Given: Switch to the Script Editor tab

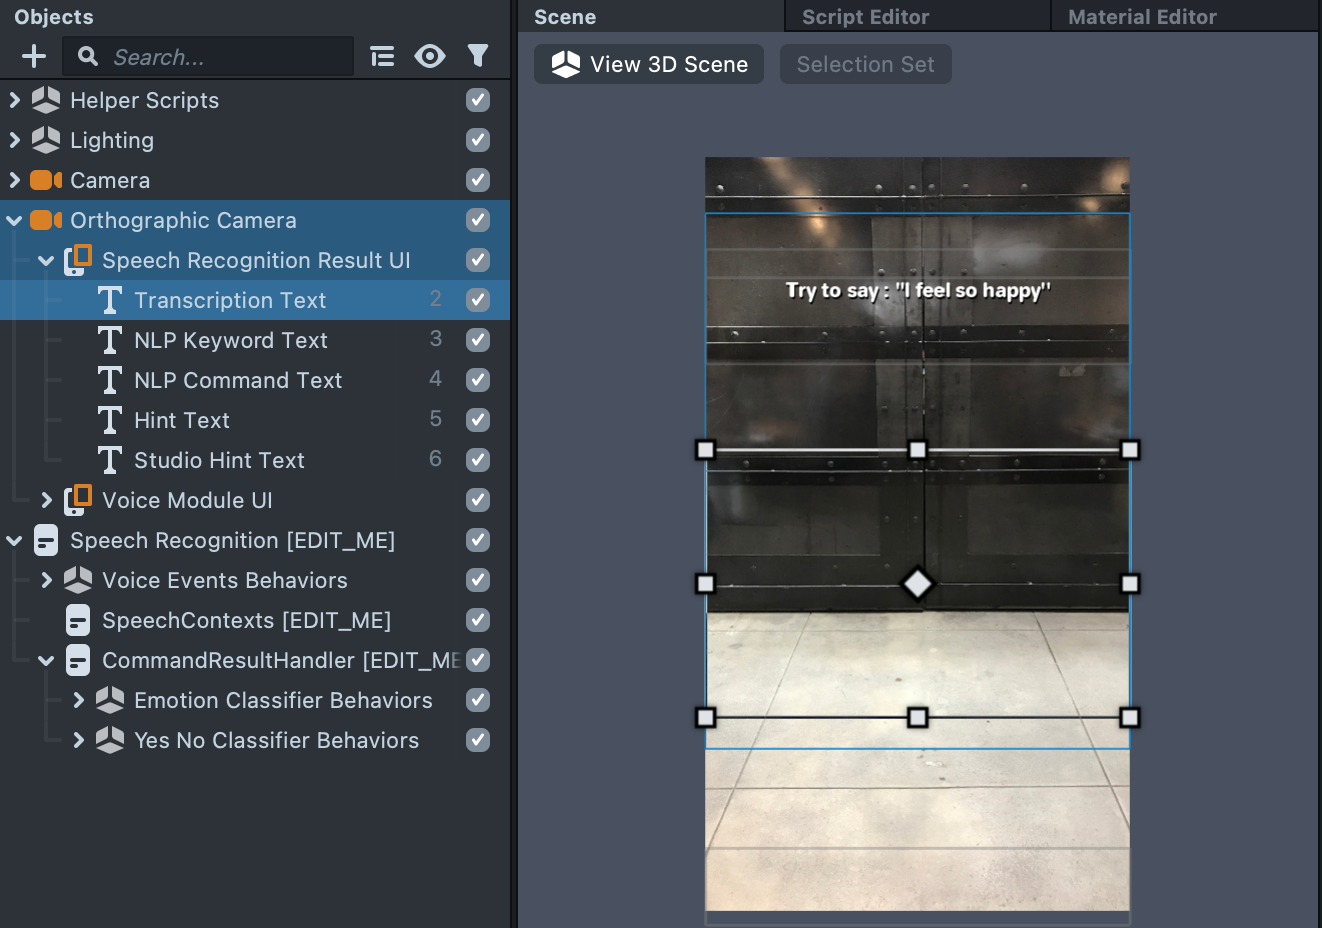Looking at the screenshot, I should coord(865,17).
